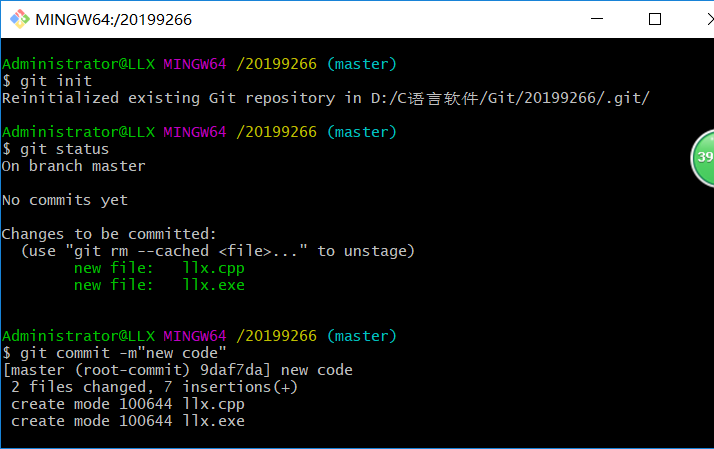Click the 'git status' command text
Viewport: 714px width, 449px height.
pyautogui.click(x=62, y=149)
